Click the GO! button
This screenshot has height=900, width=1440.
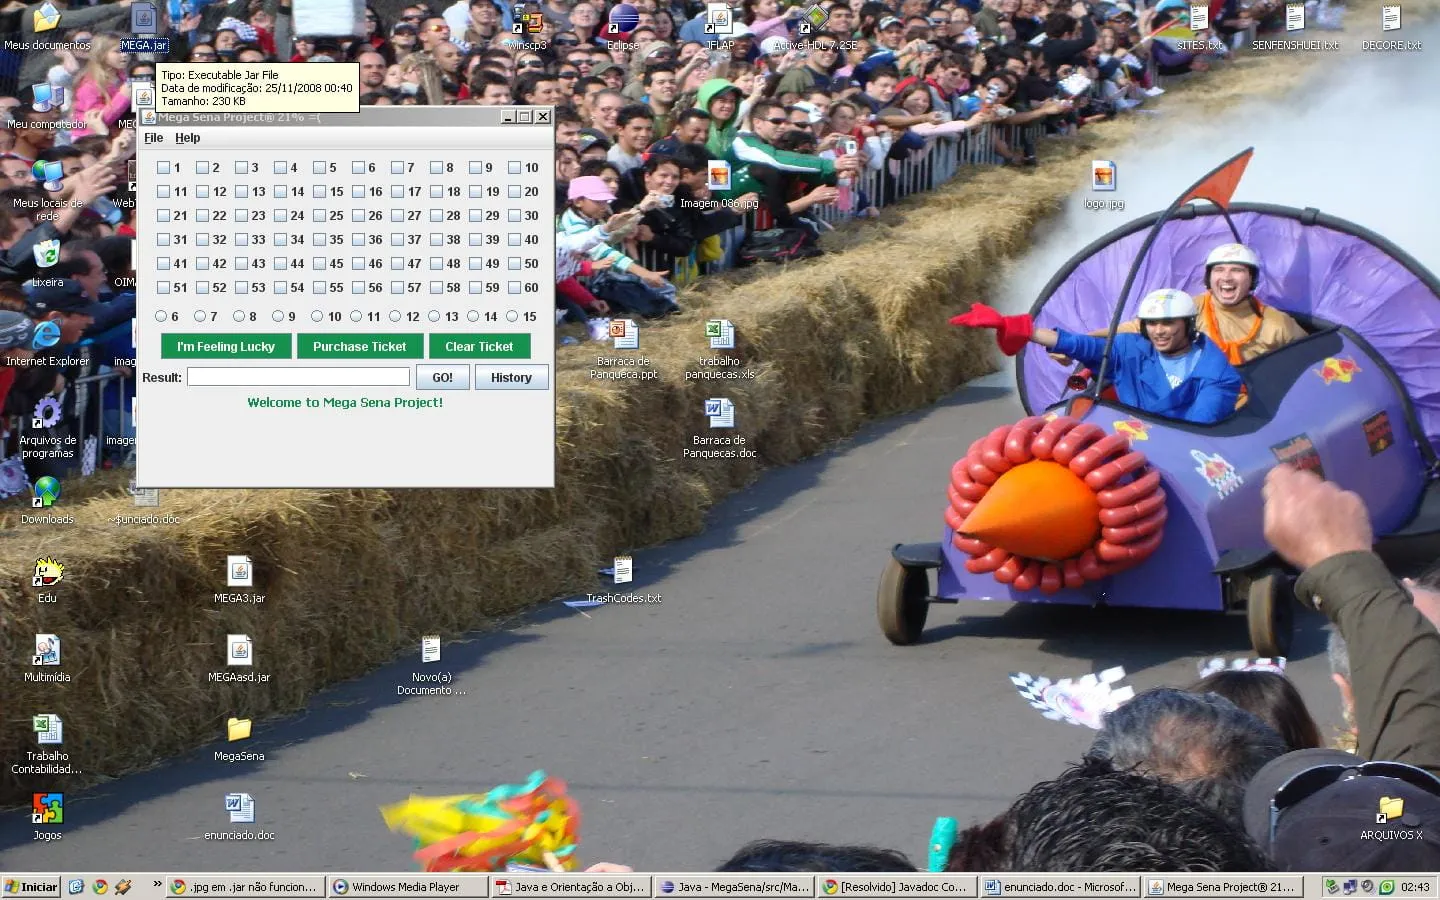[442, 378]
